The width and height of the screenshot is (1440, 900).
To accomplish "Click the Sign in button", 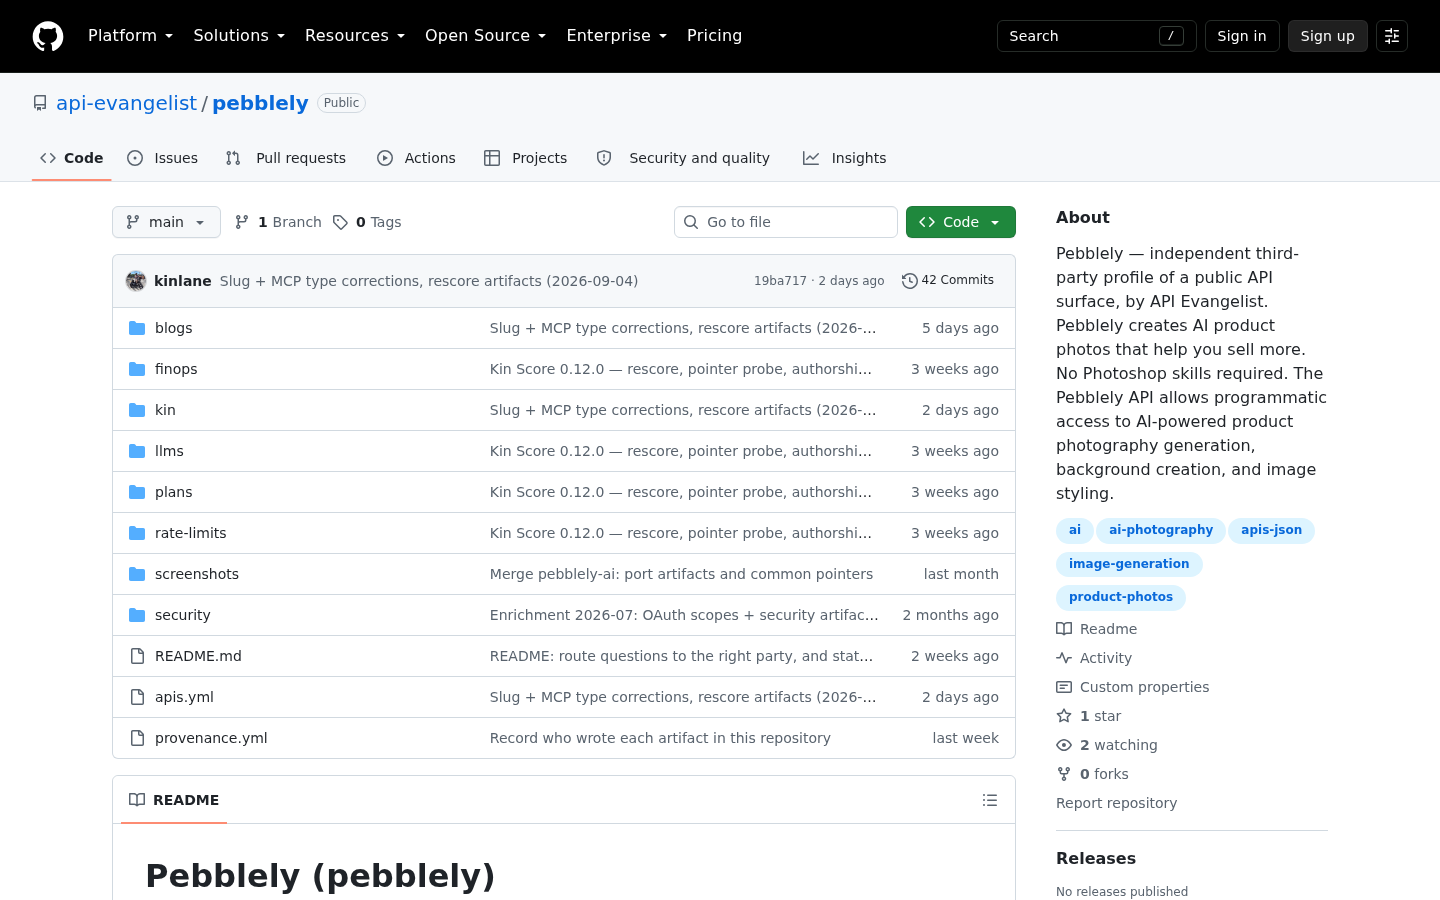I will tap(1242, 36).
